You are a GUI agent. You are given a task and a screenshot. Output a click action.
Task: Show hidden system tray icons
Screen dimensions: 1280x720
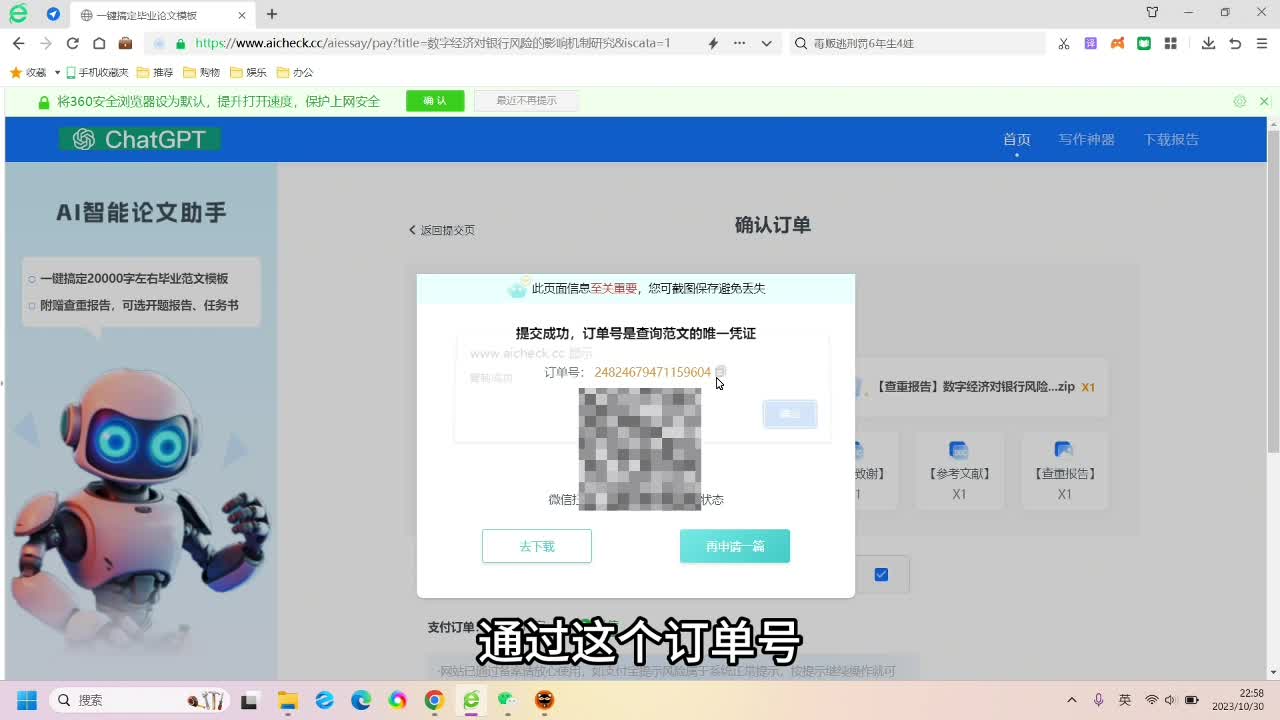point(1072,700)
